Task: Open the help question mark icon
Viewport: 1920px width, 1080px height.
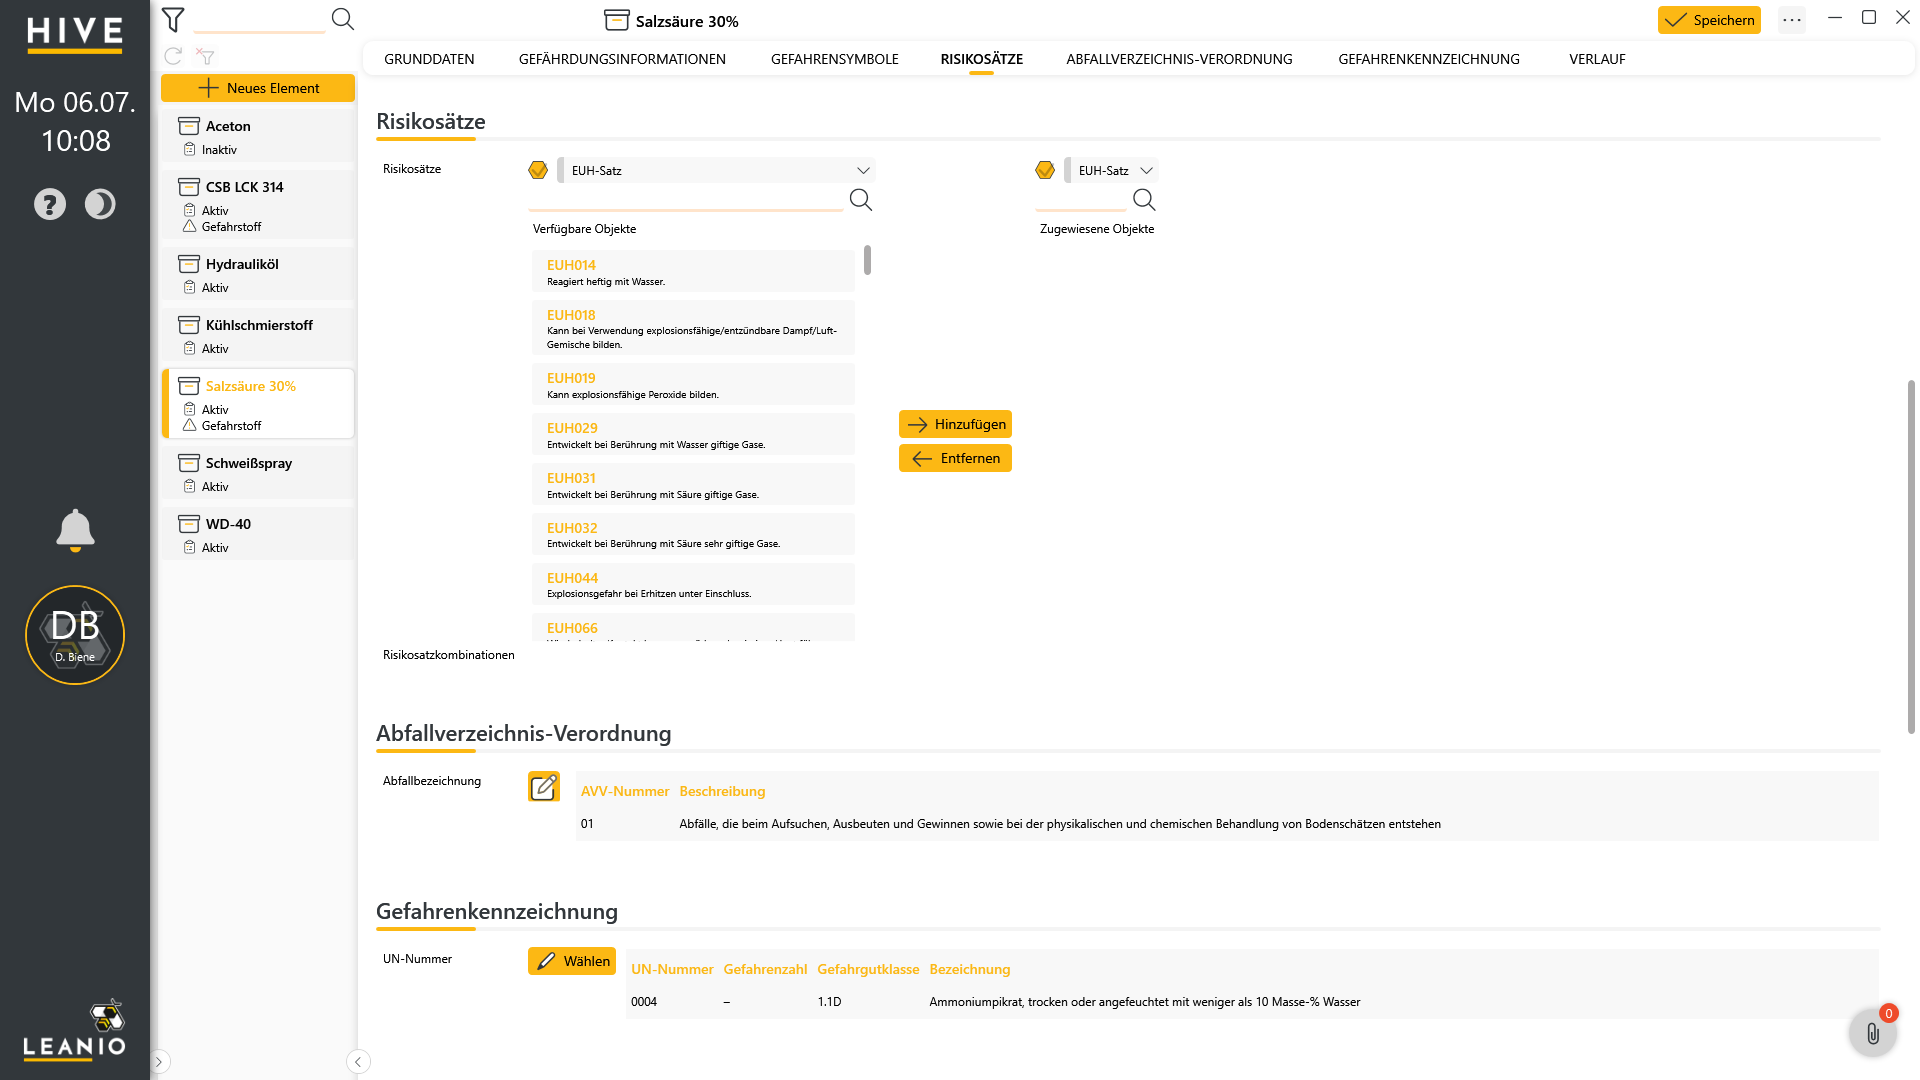Action: point(50,204)
